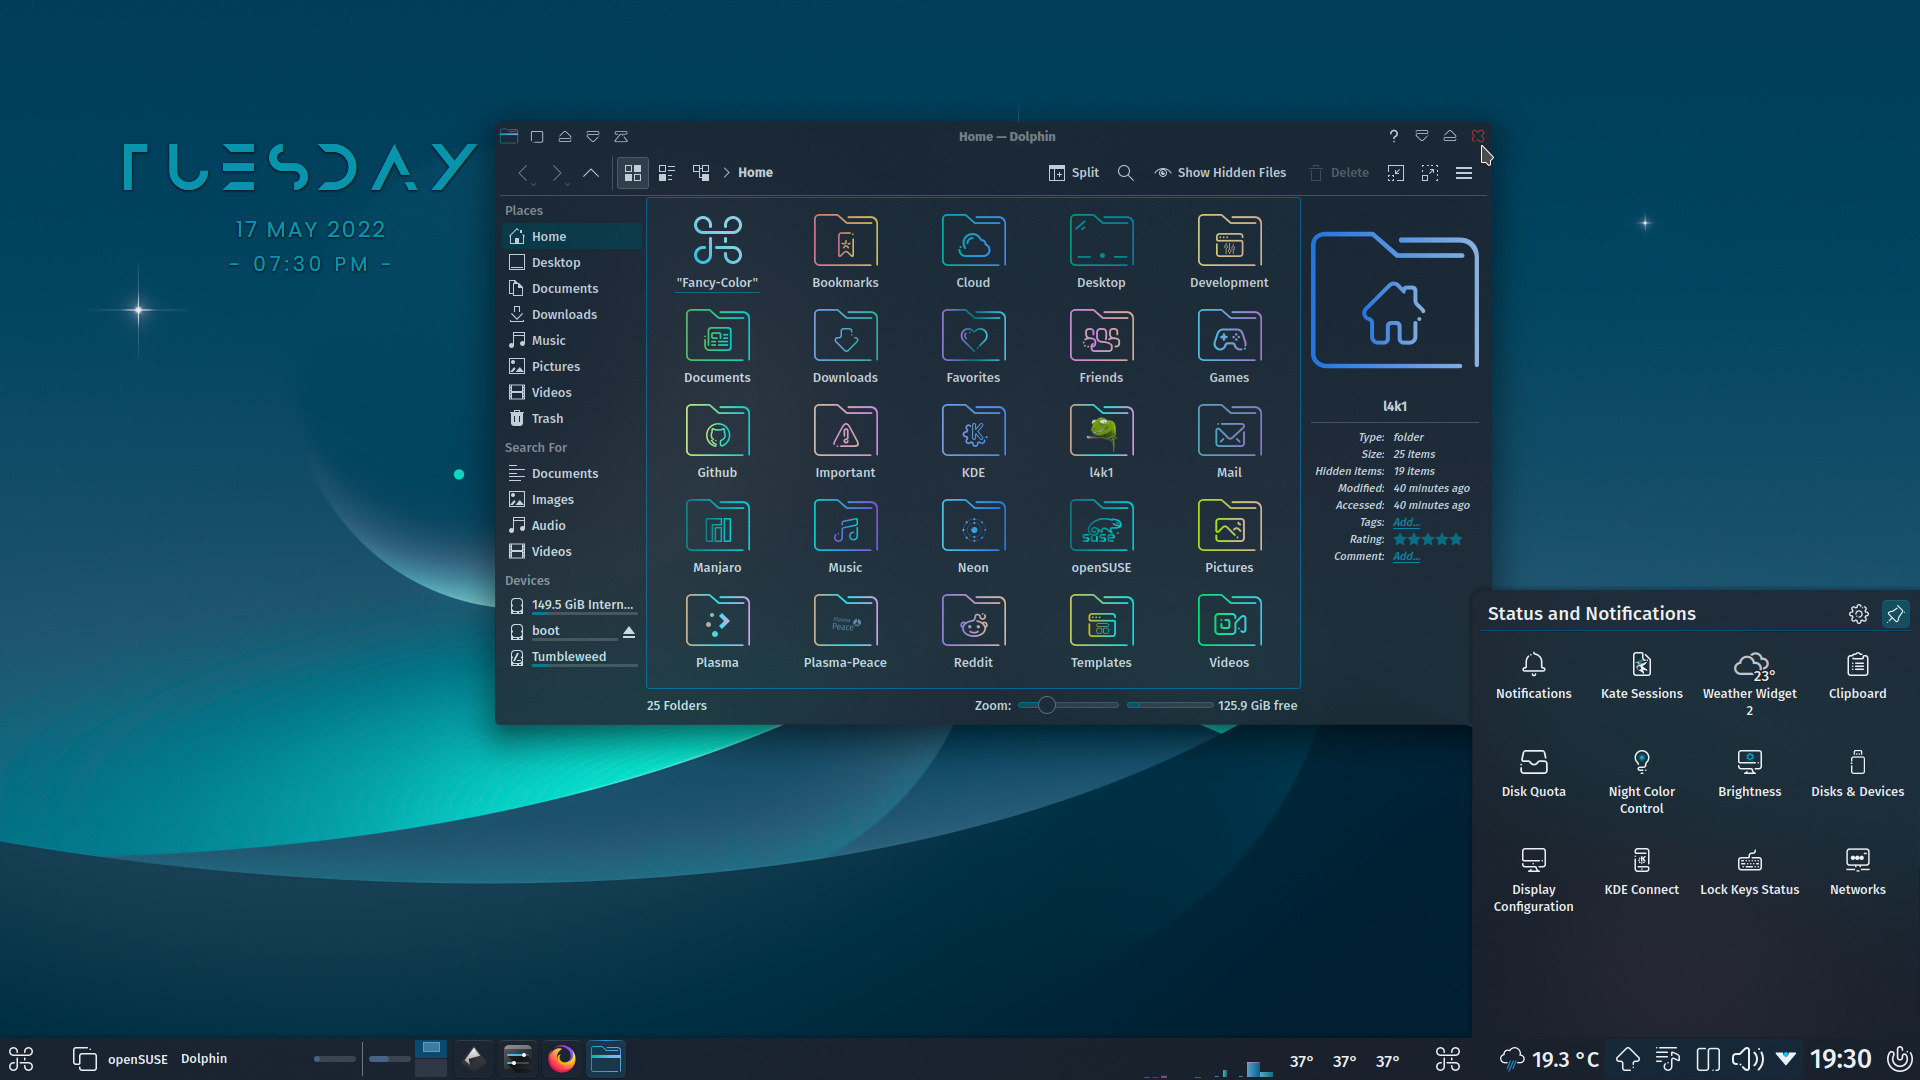
Task: Toggle Show Hidden Files
Action: point(1220,173)
